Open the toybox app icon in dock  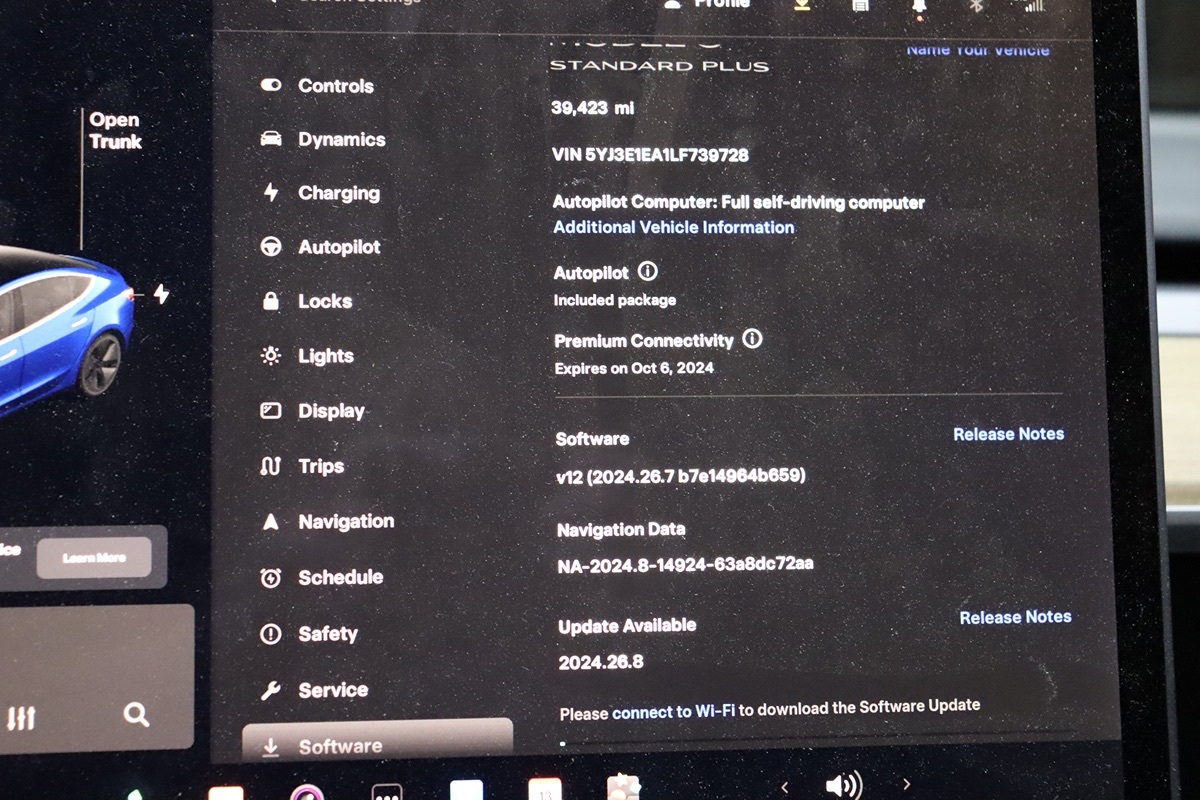point(624,786)
